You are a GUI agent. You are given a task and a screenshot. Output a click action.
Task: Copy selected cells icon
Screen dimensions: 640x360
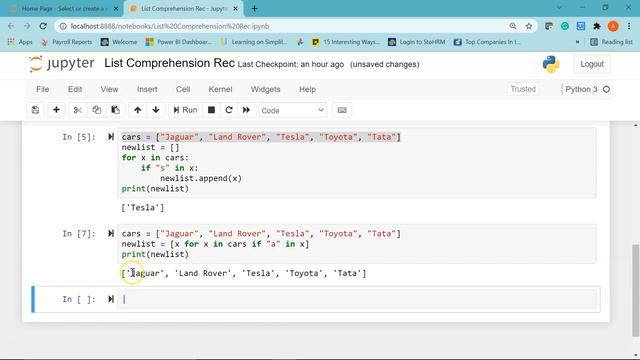pos(97,110)
